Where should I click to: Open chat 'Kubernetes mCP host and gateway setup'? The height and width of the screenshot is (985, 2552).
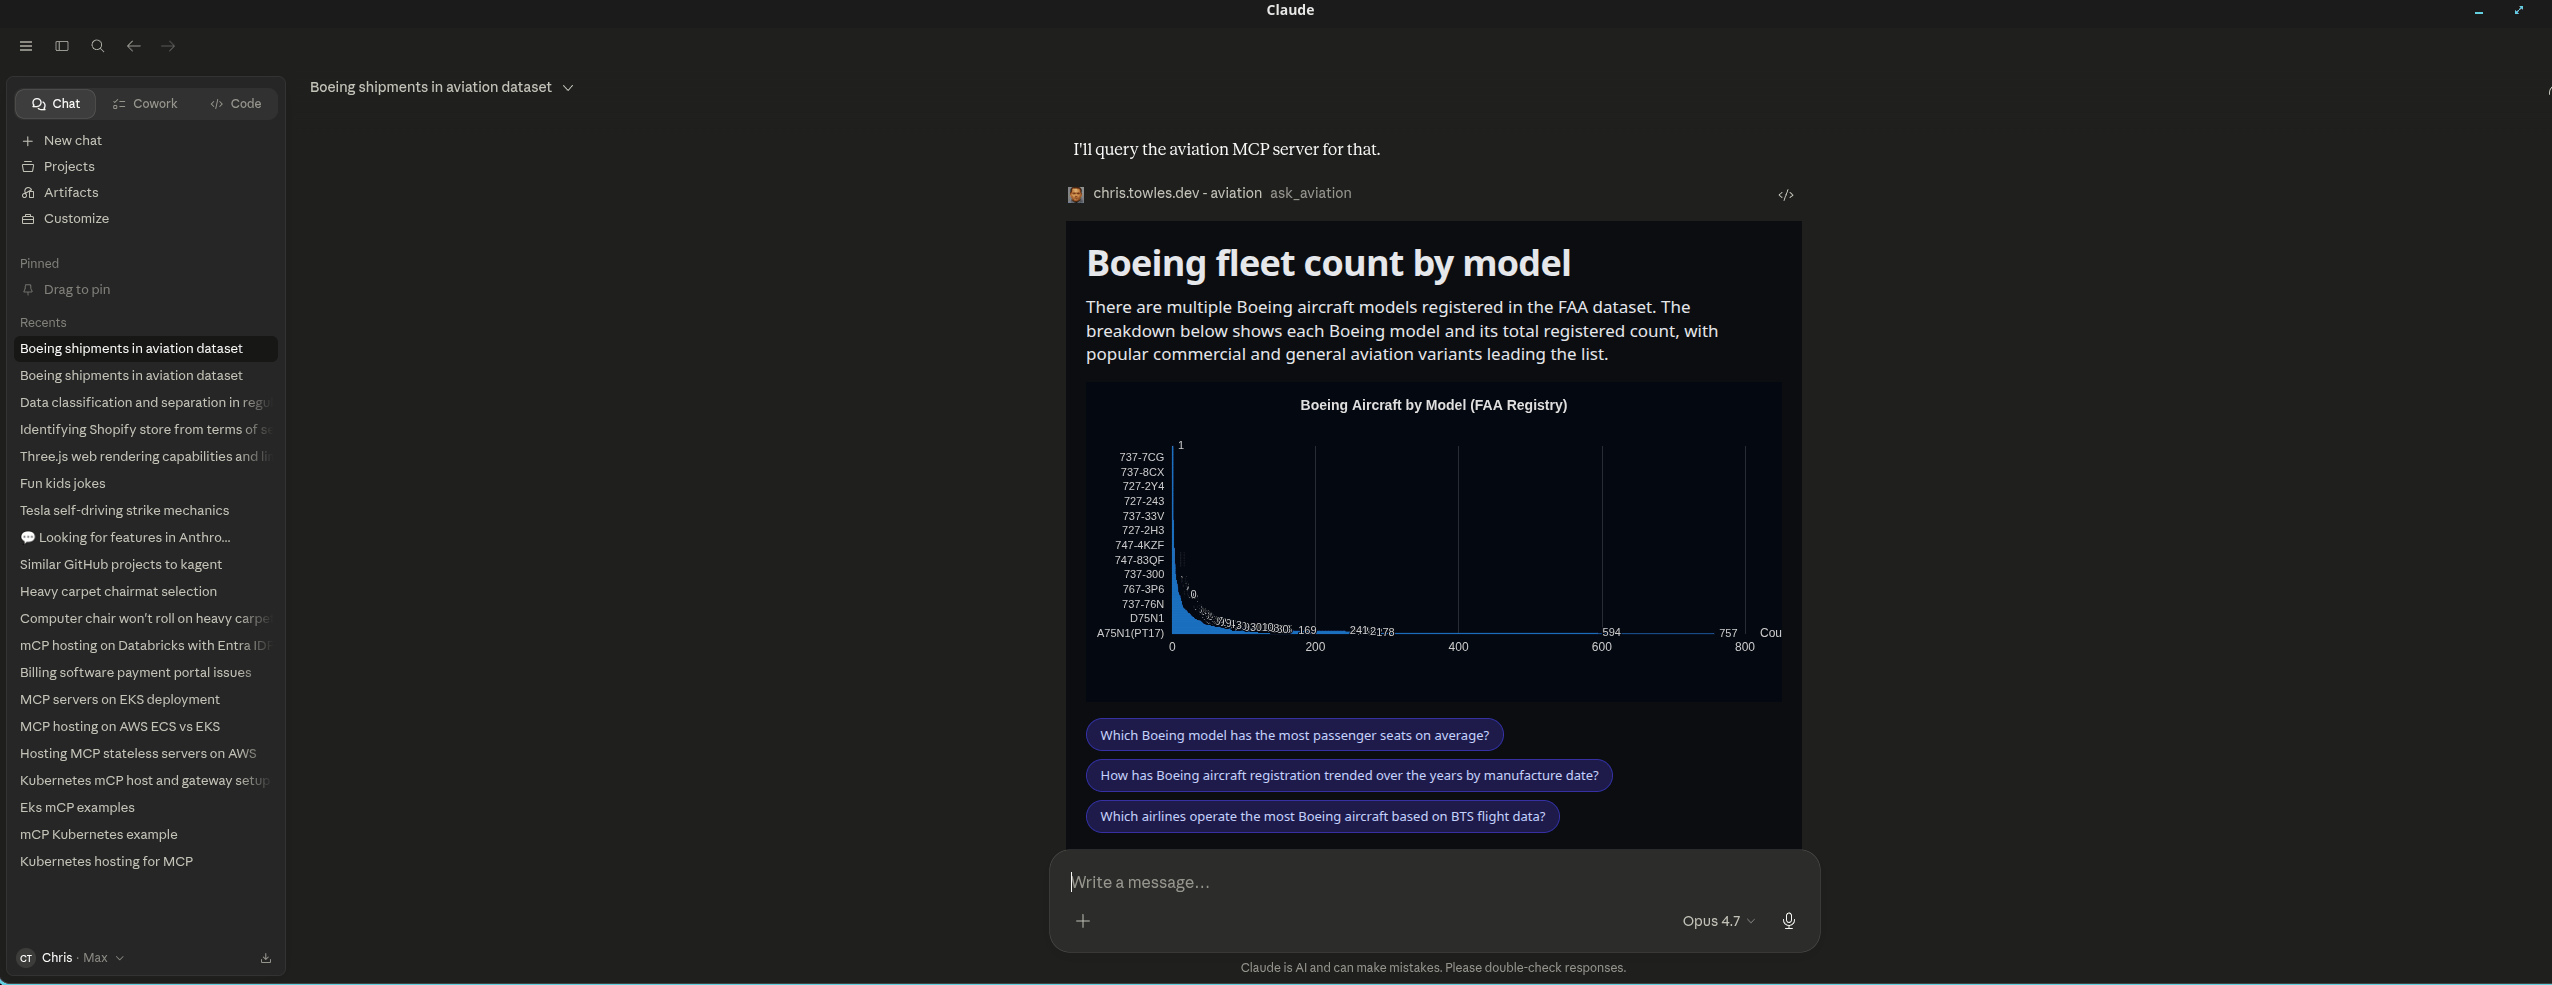click(x=146, y=781)
